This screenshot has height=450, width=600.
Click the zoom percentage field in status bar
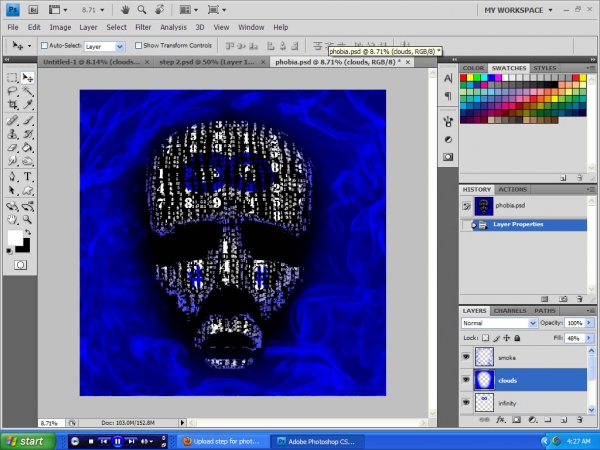(x=51, y=423)
